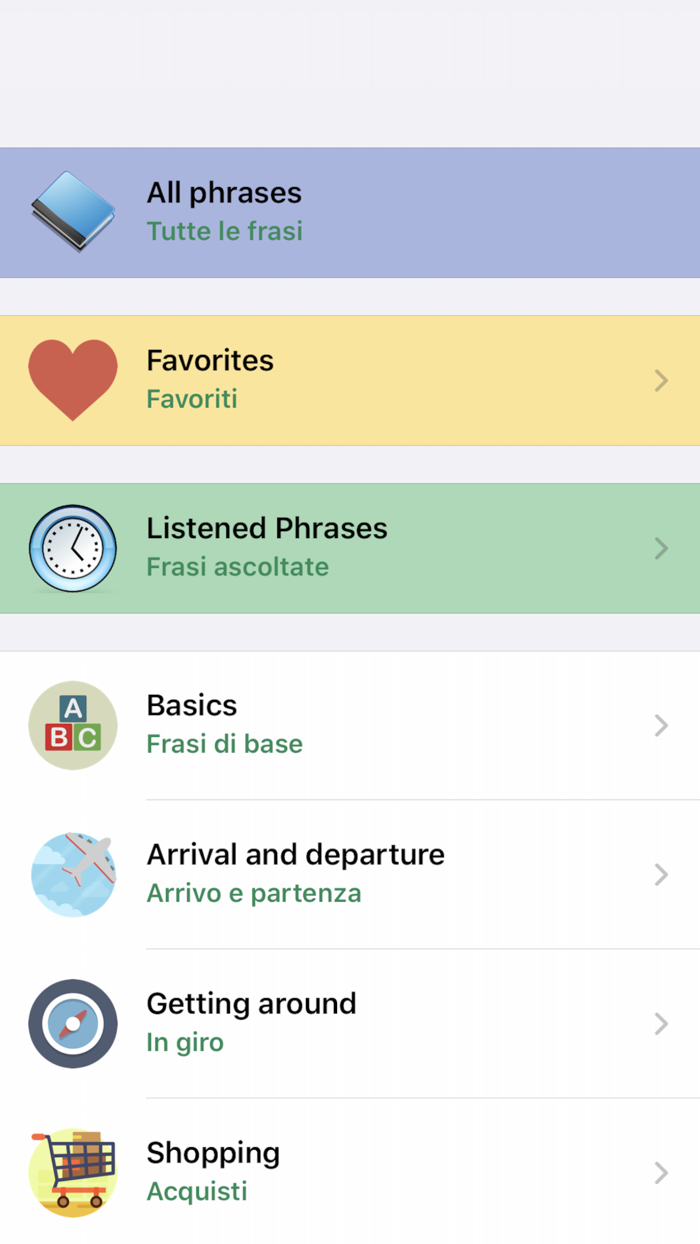Expand the Basics category chevron

point(660,725)
